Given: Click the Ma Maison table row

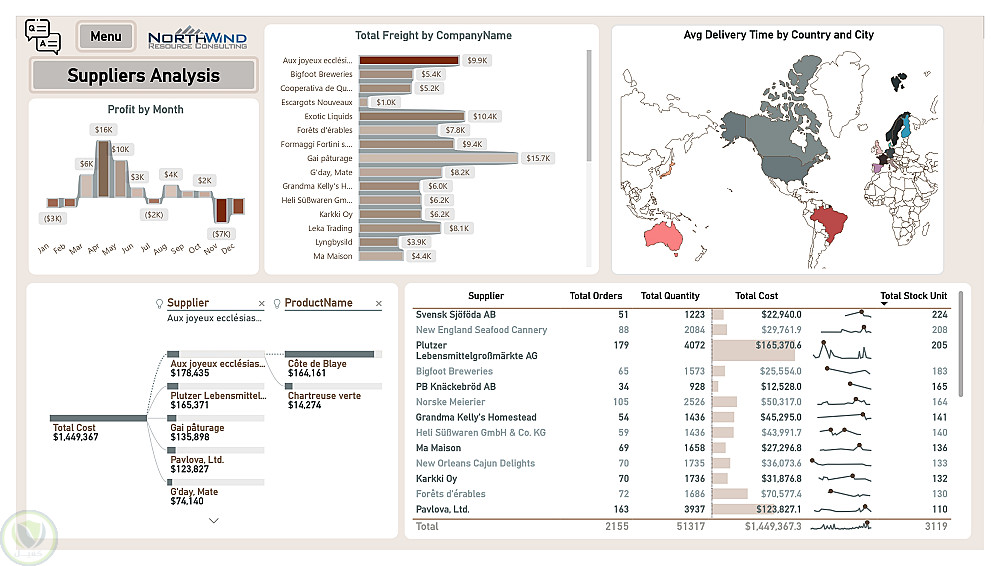Looking at the screenshot, I should coord(681,448).
